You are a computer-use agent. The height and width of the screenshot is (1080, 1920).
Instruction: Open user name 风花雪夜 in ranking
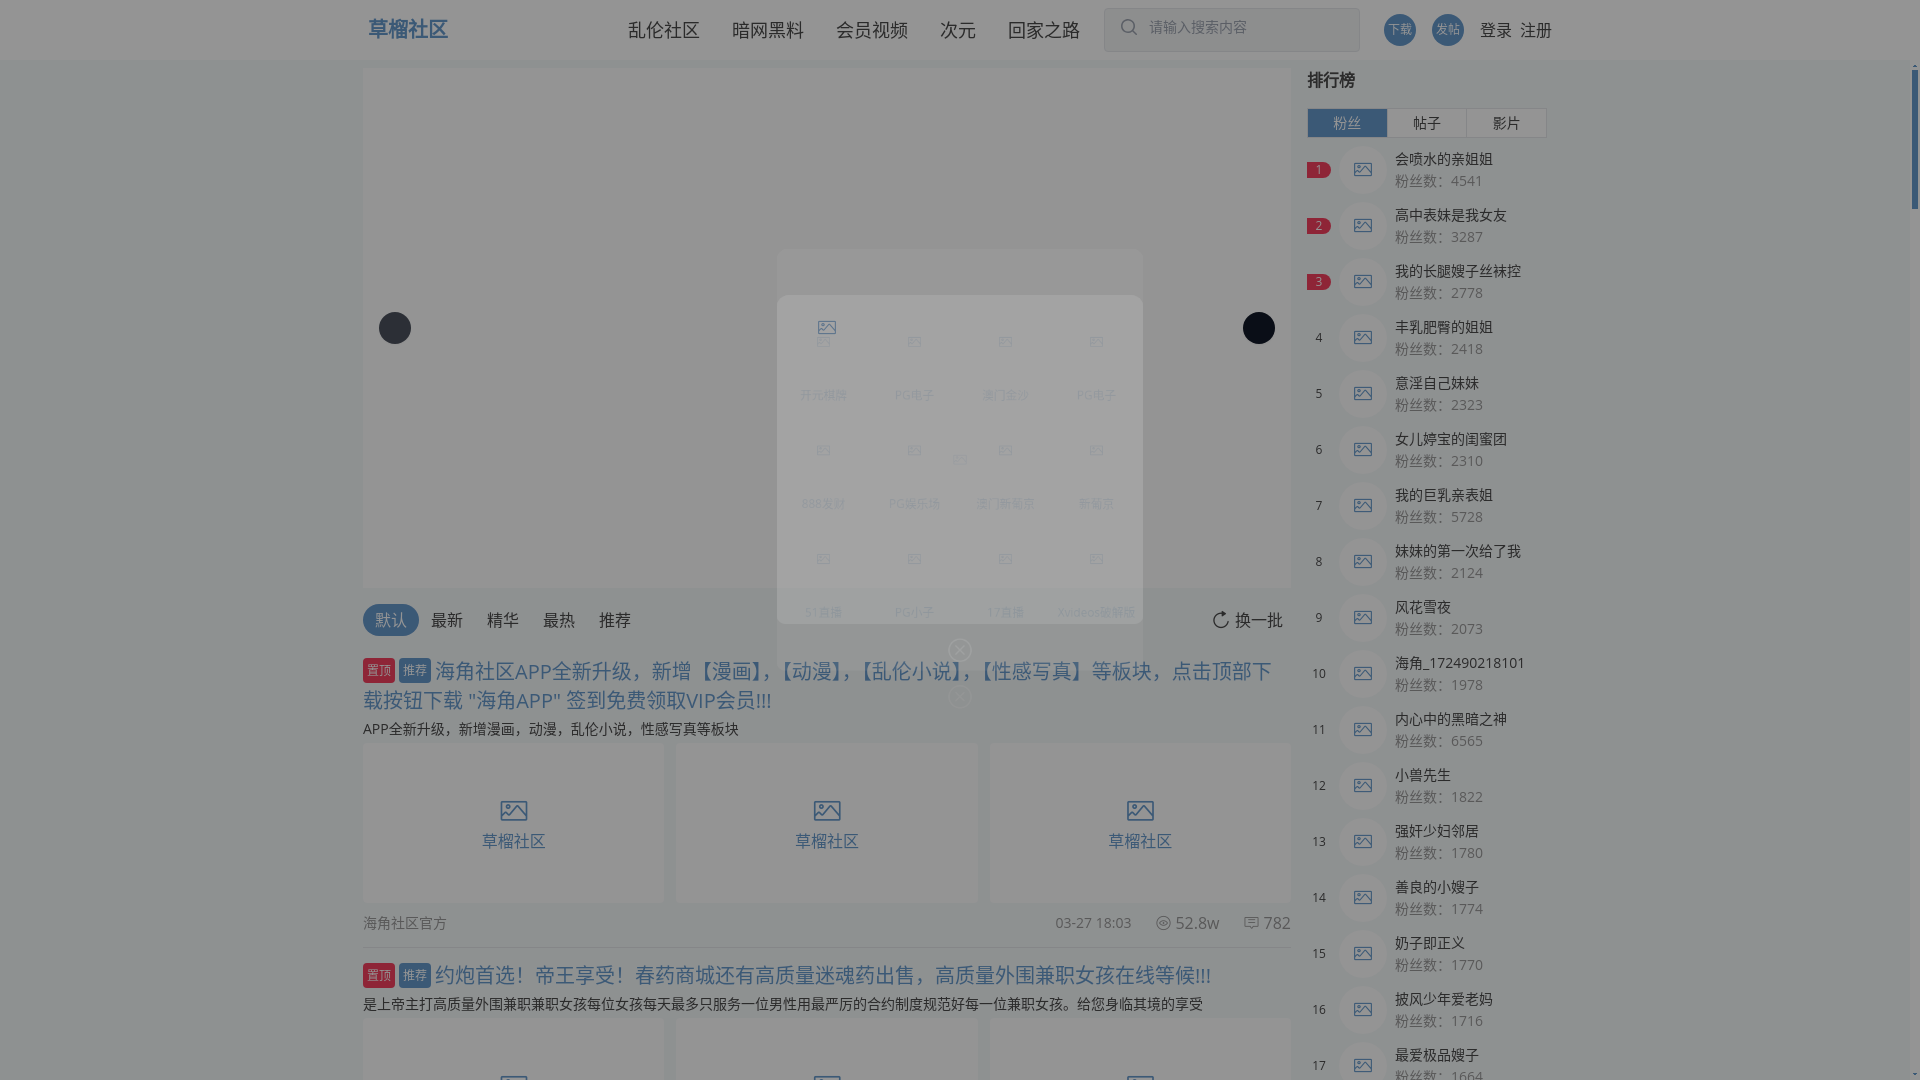tap(1423, 607)
